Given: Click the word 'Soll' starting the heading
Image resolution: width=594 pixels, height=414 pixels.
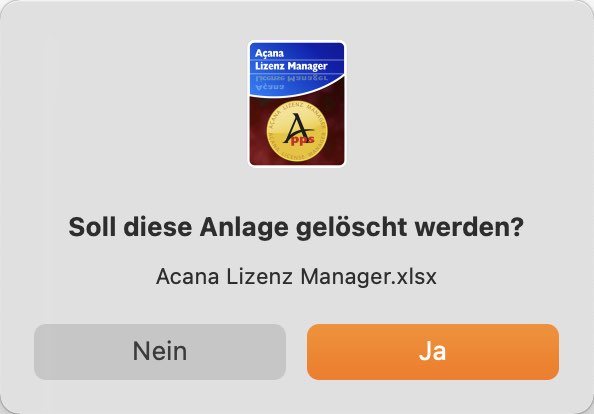Looking at the screenshot, I should (x=92, y=227).
